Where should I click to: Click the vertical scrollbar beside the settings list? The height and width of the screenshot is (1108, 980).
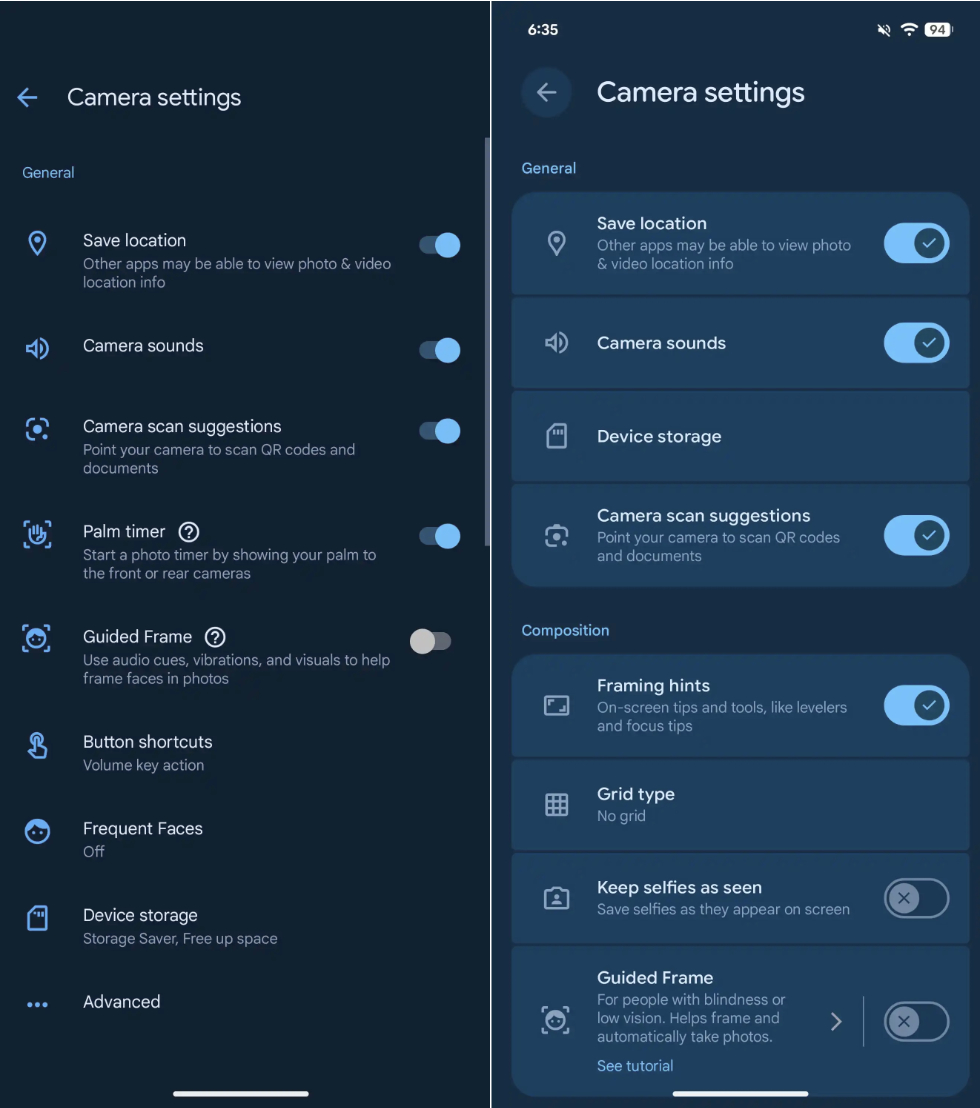[487, 340]
